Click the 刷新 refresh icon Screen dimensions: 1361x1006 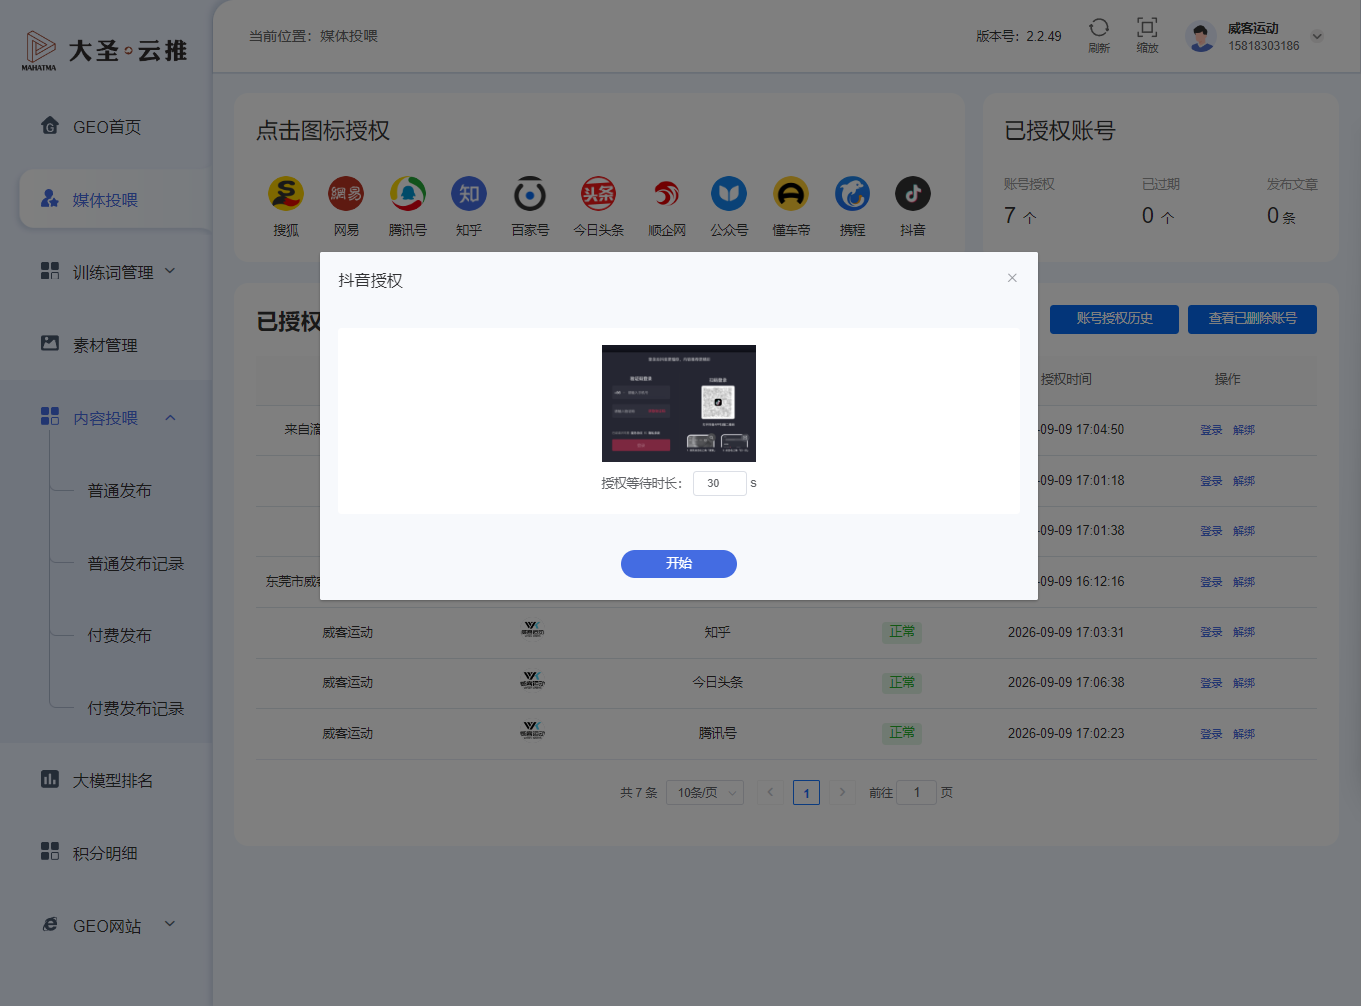[1099, 28]
